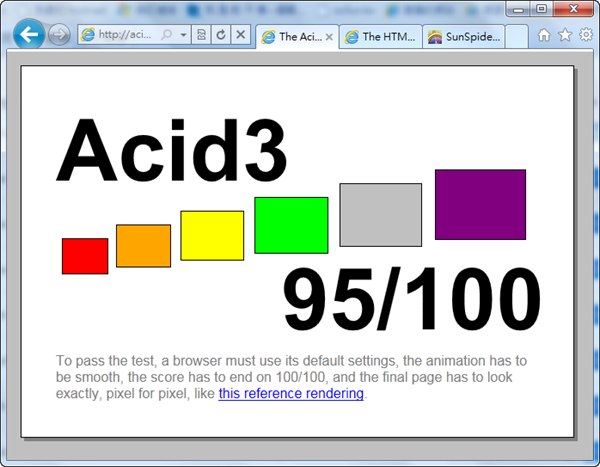Screen dimensions: 600x467
Task: Click the purple square
Action: pyautogui.click(x=480, y=205)
